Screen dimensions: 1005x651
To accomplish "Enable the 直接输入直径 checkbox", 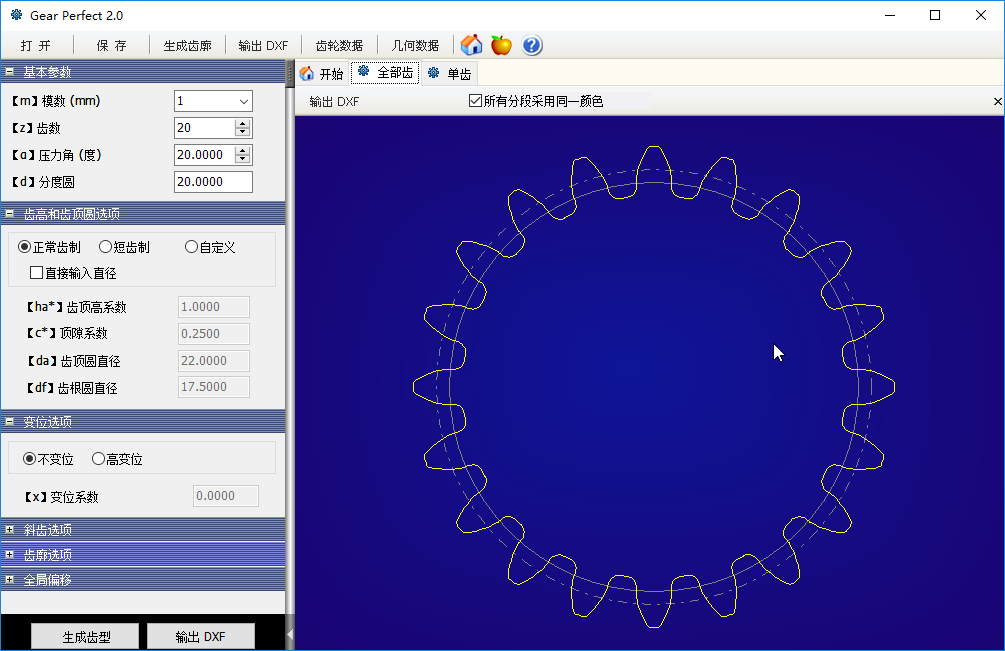I will [x=37, y=273].
